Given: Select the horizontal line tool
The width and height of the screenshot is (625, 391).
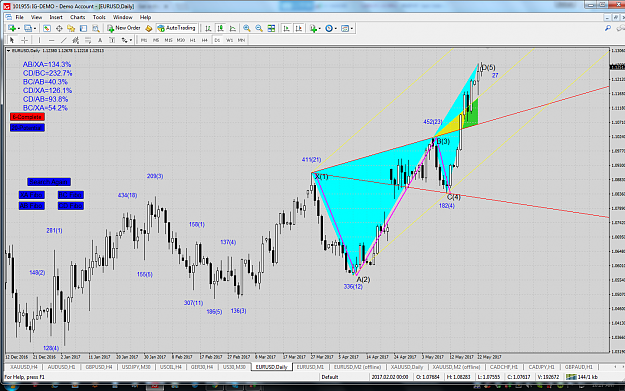Looking at the screenshot, I should (51, 40).
